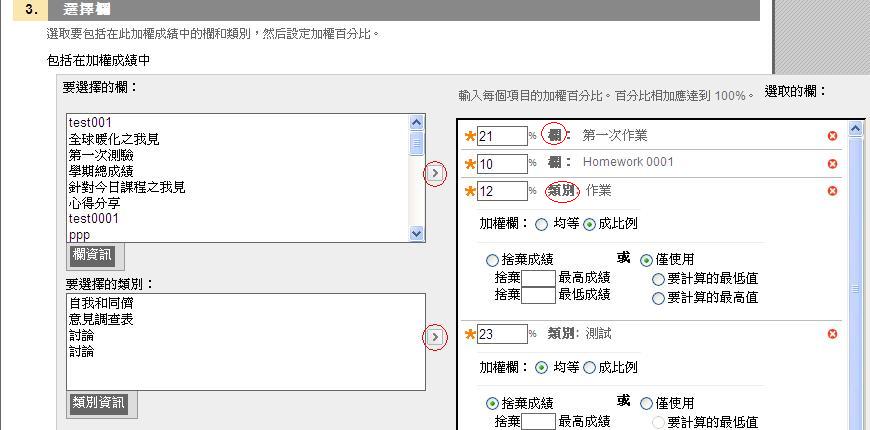Remove Homework 0001 row with red X
The height and width of the screenshot is (430, 870).
tap(832, 163)
